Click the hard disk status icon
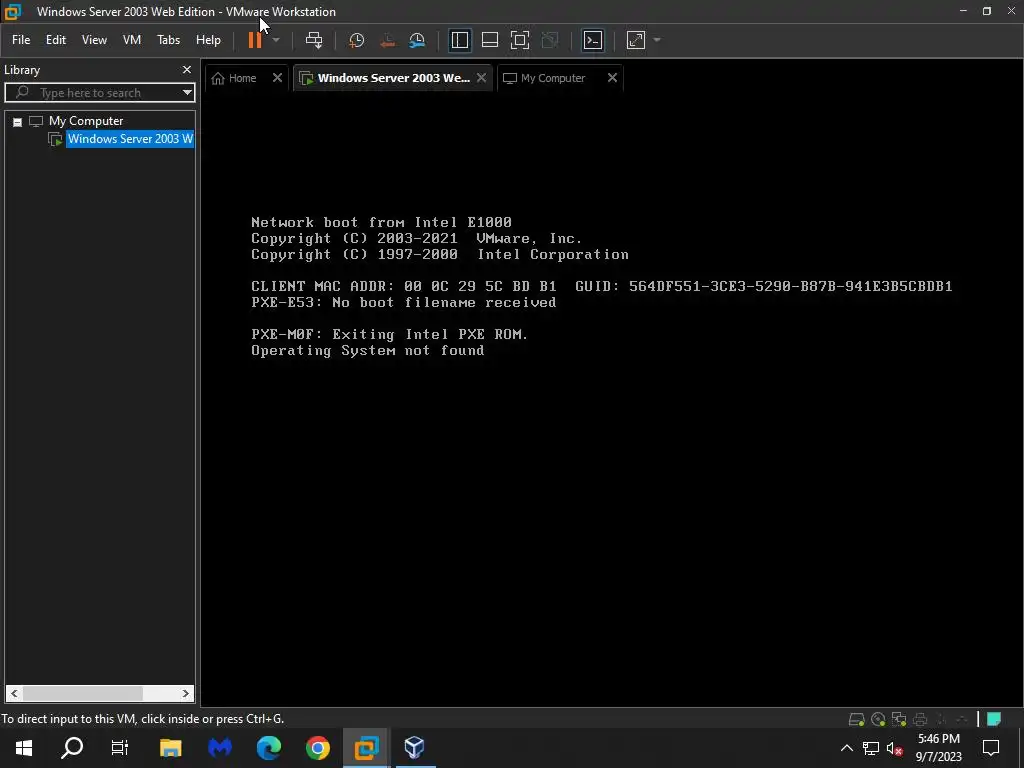Viewport: 1024px width, 768px height. pyautogui.click(x=856, y=720)
